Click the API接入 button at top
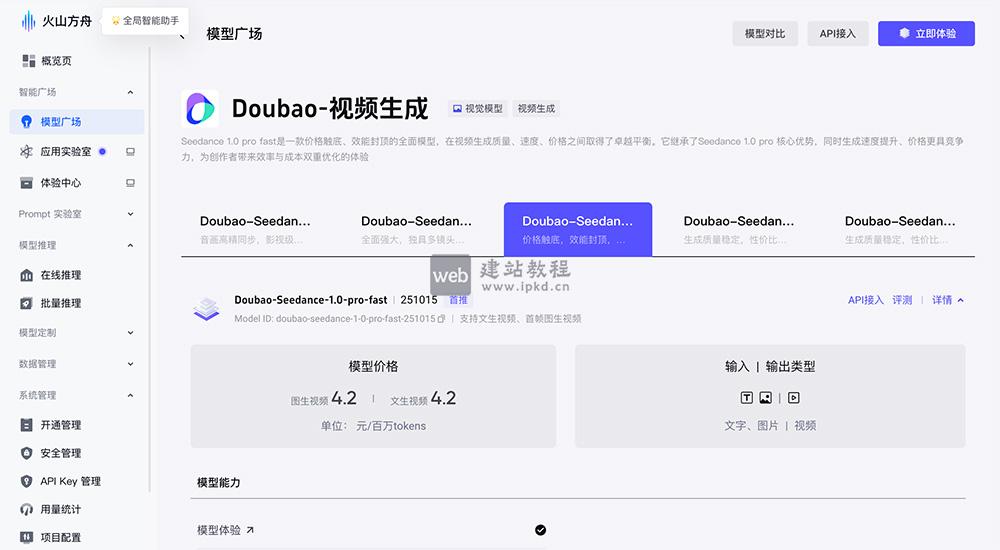This screenshot has height=550, width=1000. pos(837,33)
